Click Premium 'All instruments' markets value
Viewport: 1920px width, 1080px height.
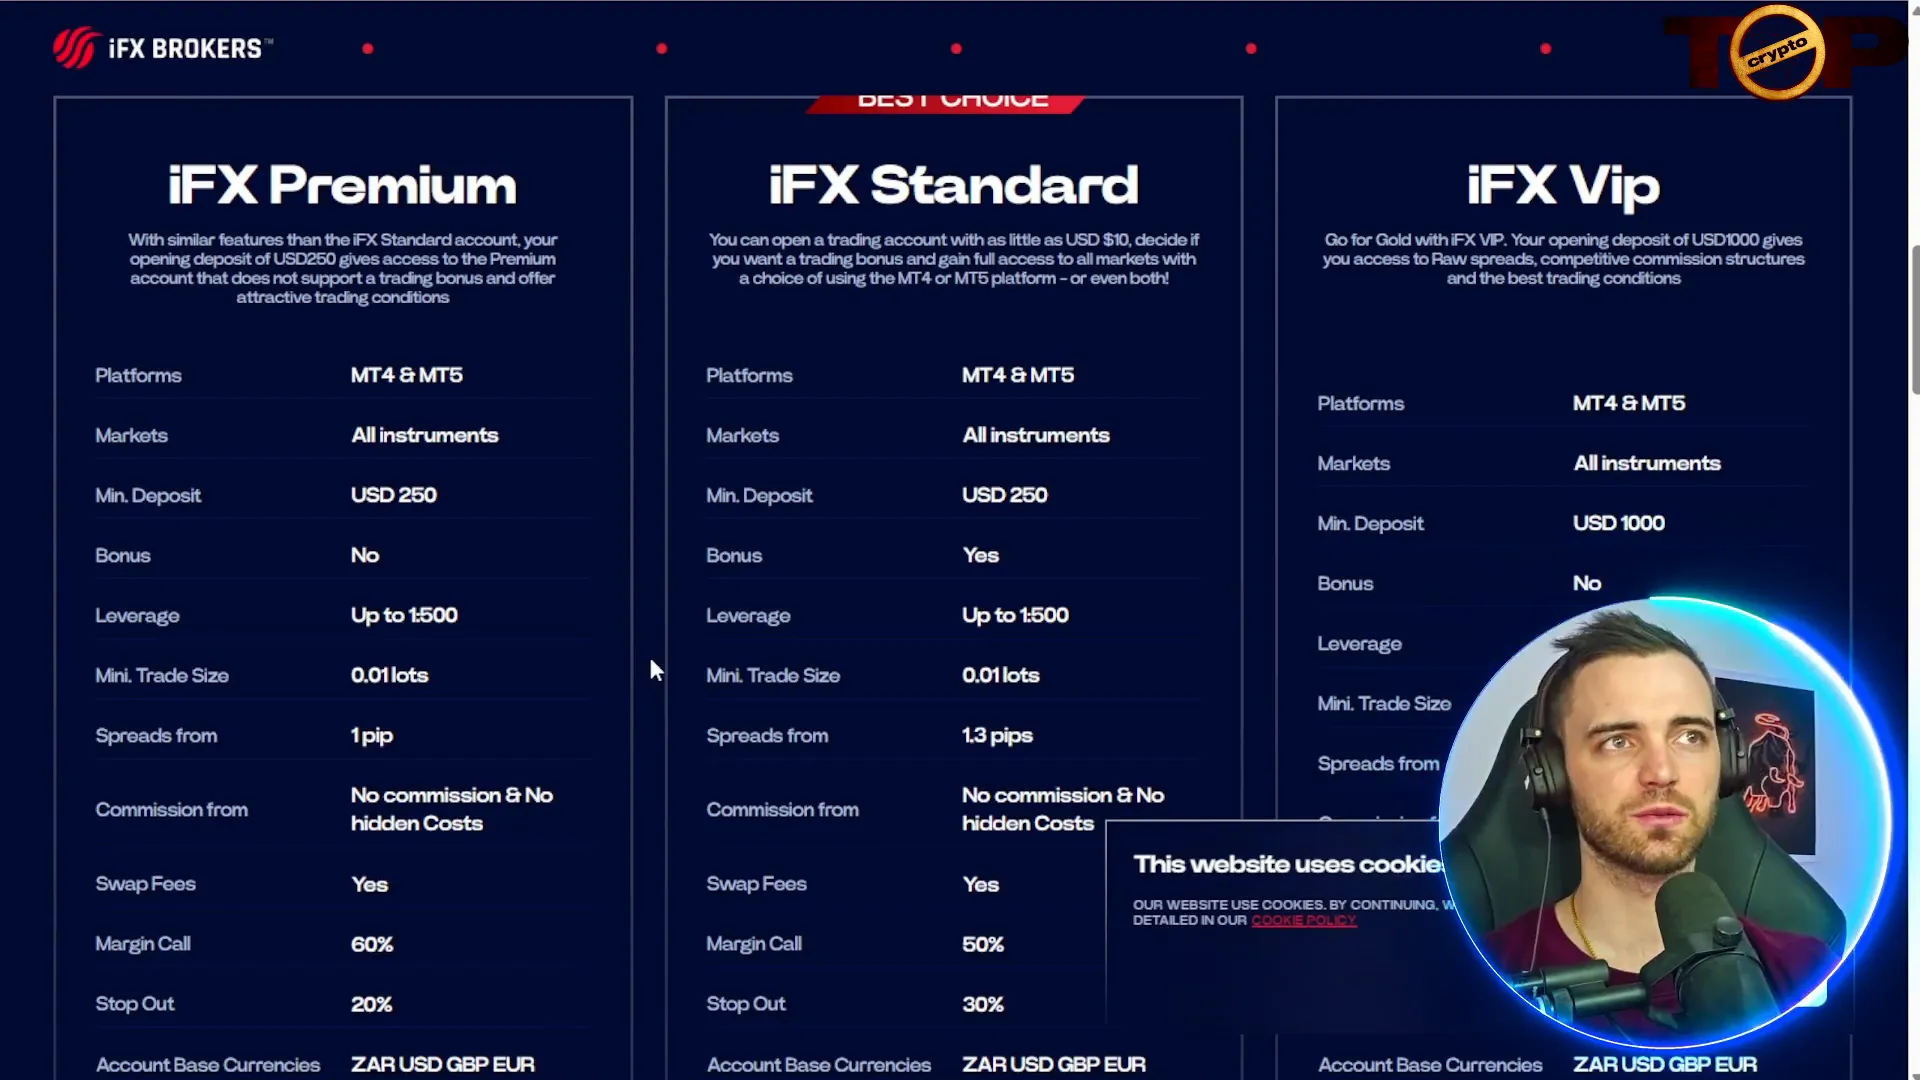pyautogui.click(x=424, y=435)
